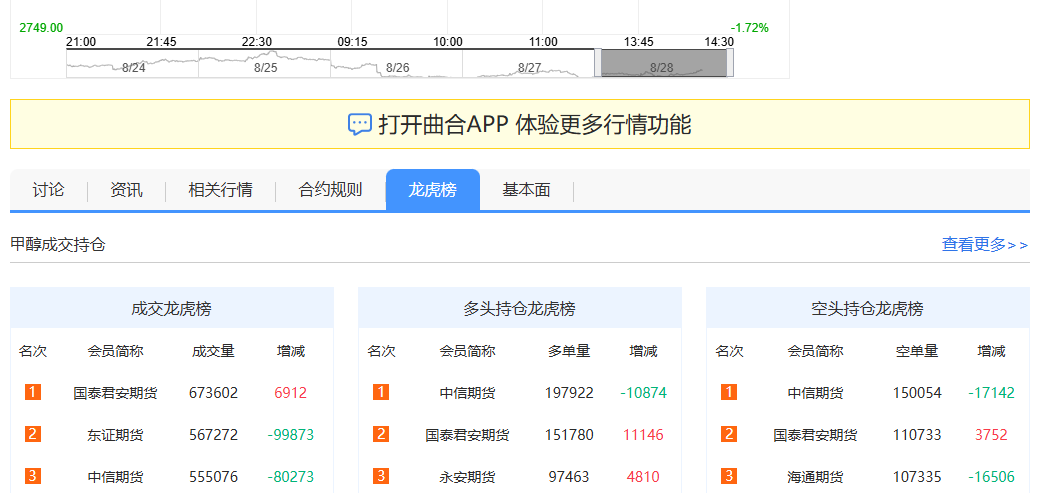Click 东证期货 in 成交龙虎榜
This screenshot has height=493, width=1041.
pyautogui.click(x=116, y=436)
